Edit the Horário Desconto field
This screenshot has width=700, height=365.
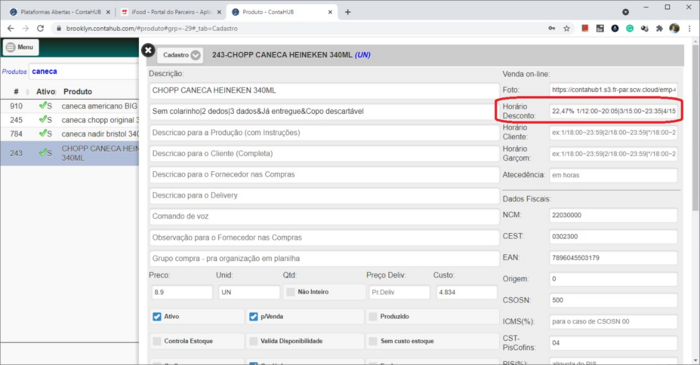point(613,111)
